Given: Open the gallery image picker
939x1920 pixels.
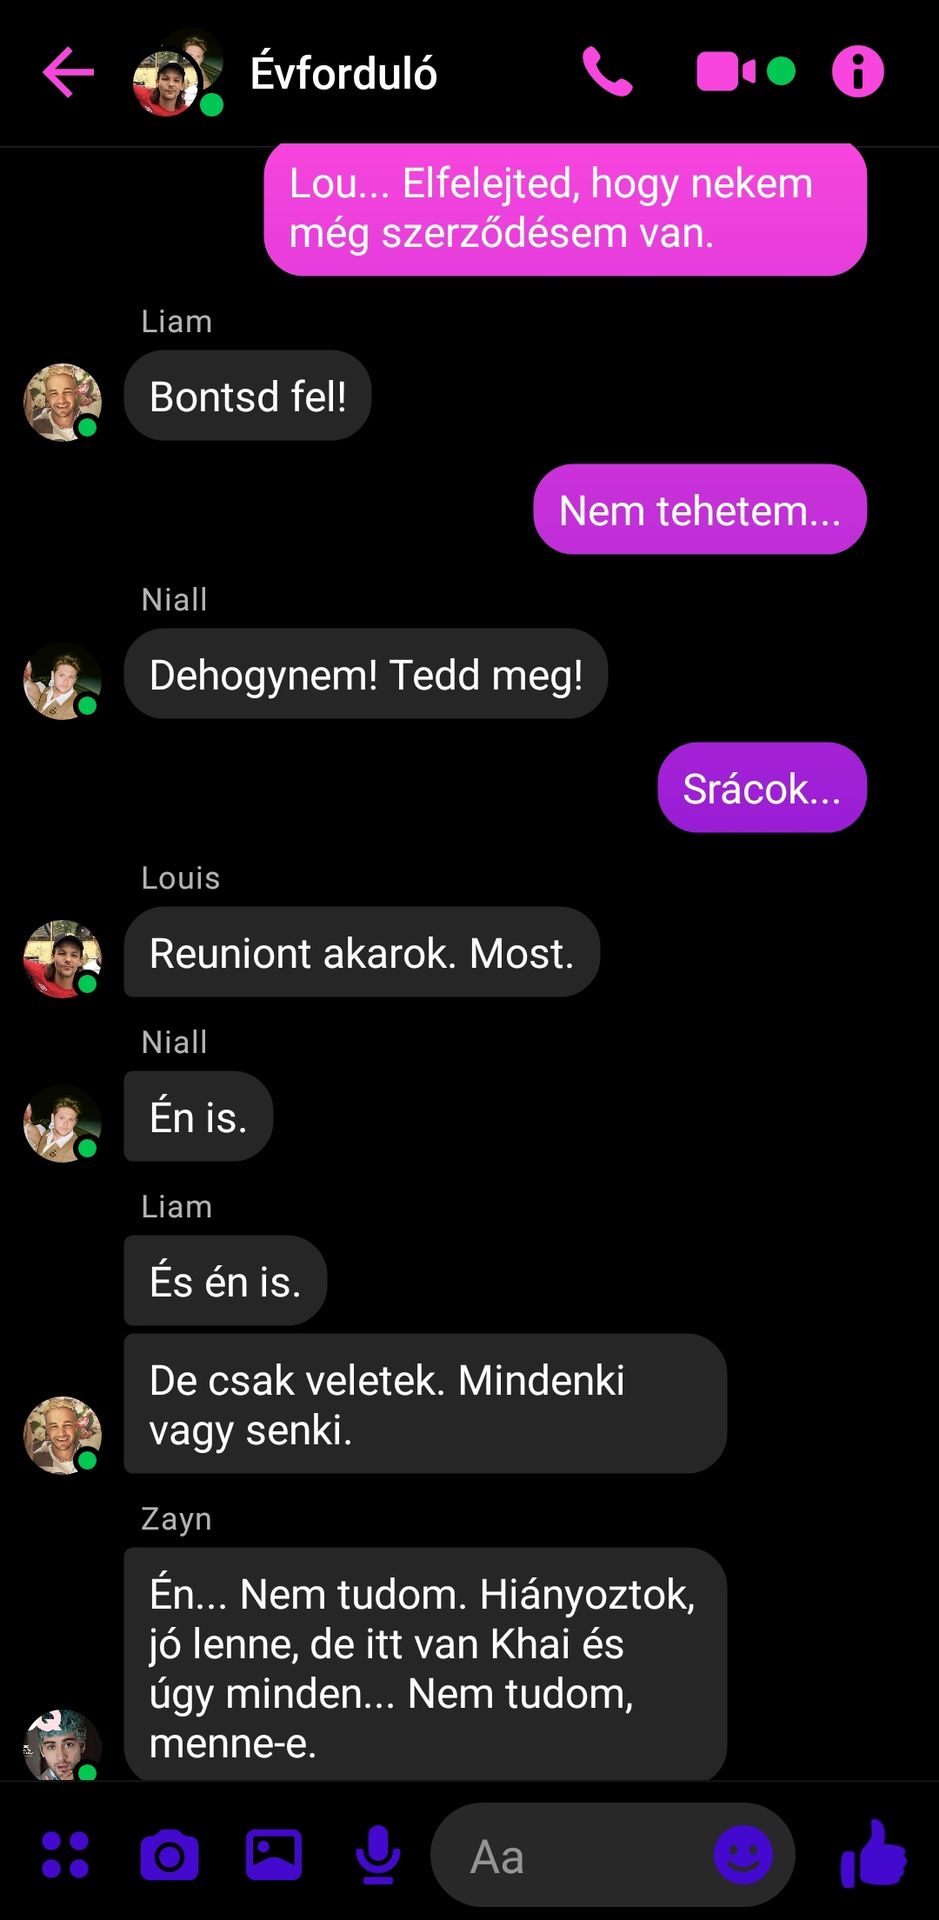Looking at the screenshot, I should pos(274,1855).
